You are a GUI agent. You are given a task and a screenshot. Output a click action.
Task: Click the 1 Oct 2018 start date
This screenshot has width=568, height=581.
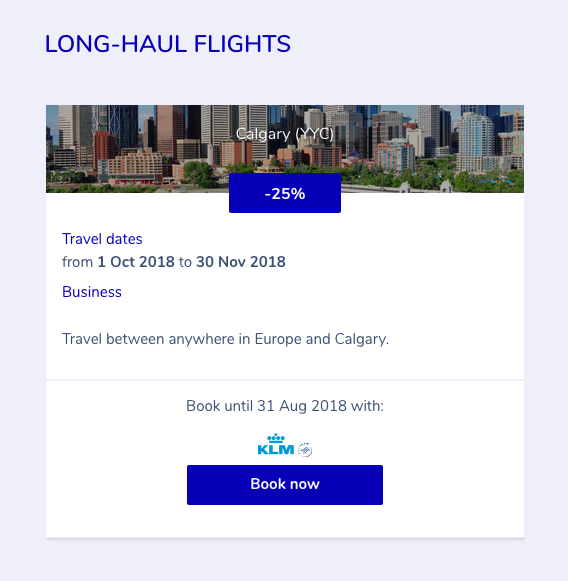tap(136, 262)
